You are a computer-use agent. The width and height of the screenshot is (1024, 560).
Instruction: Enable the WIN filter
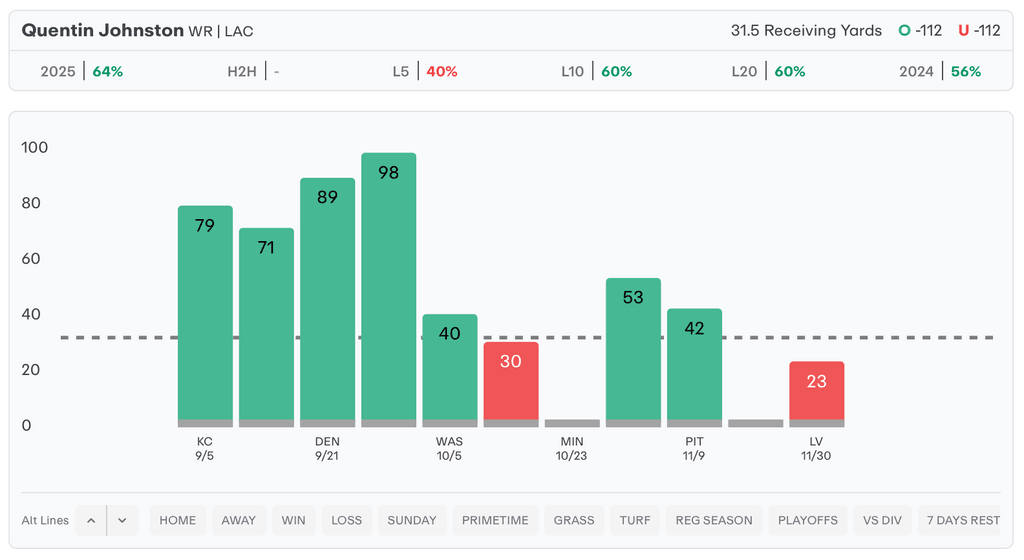pos(294,520)
